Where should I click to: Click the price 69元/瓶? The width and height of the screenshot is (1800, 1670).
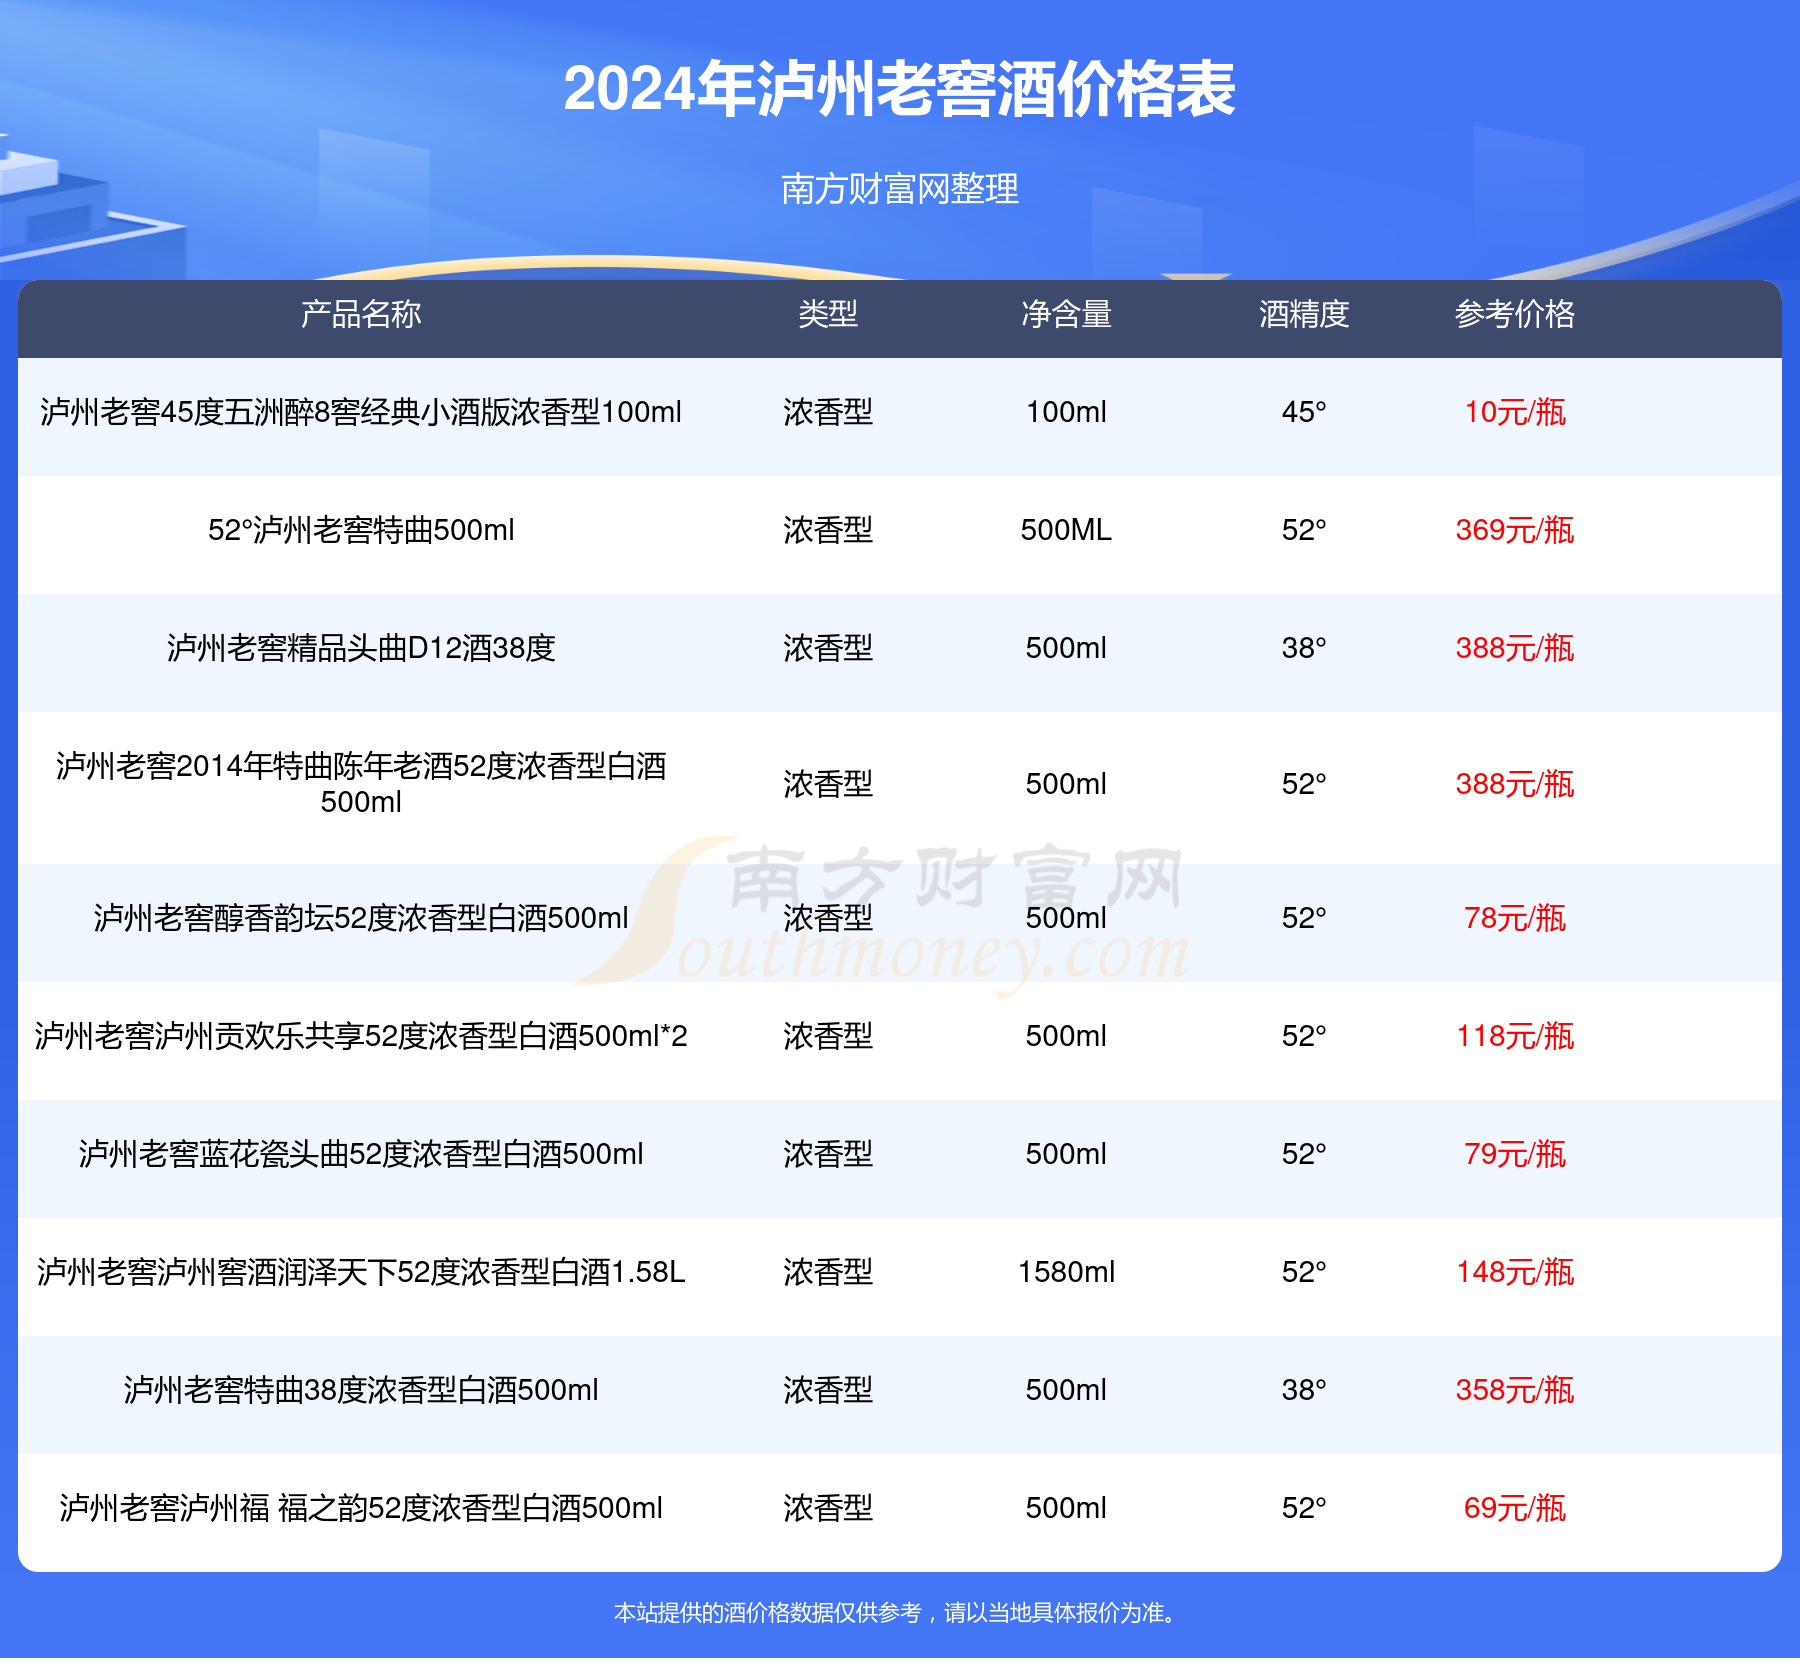click(1514, 1508)
